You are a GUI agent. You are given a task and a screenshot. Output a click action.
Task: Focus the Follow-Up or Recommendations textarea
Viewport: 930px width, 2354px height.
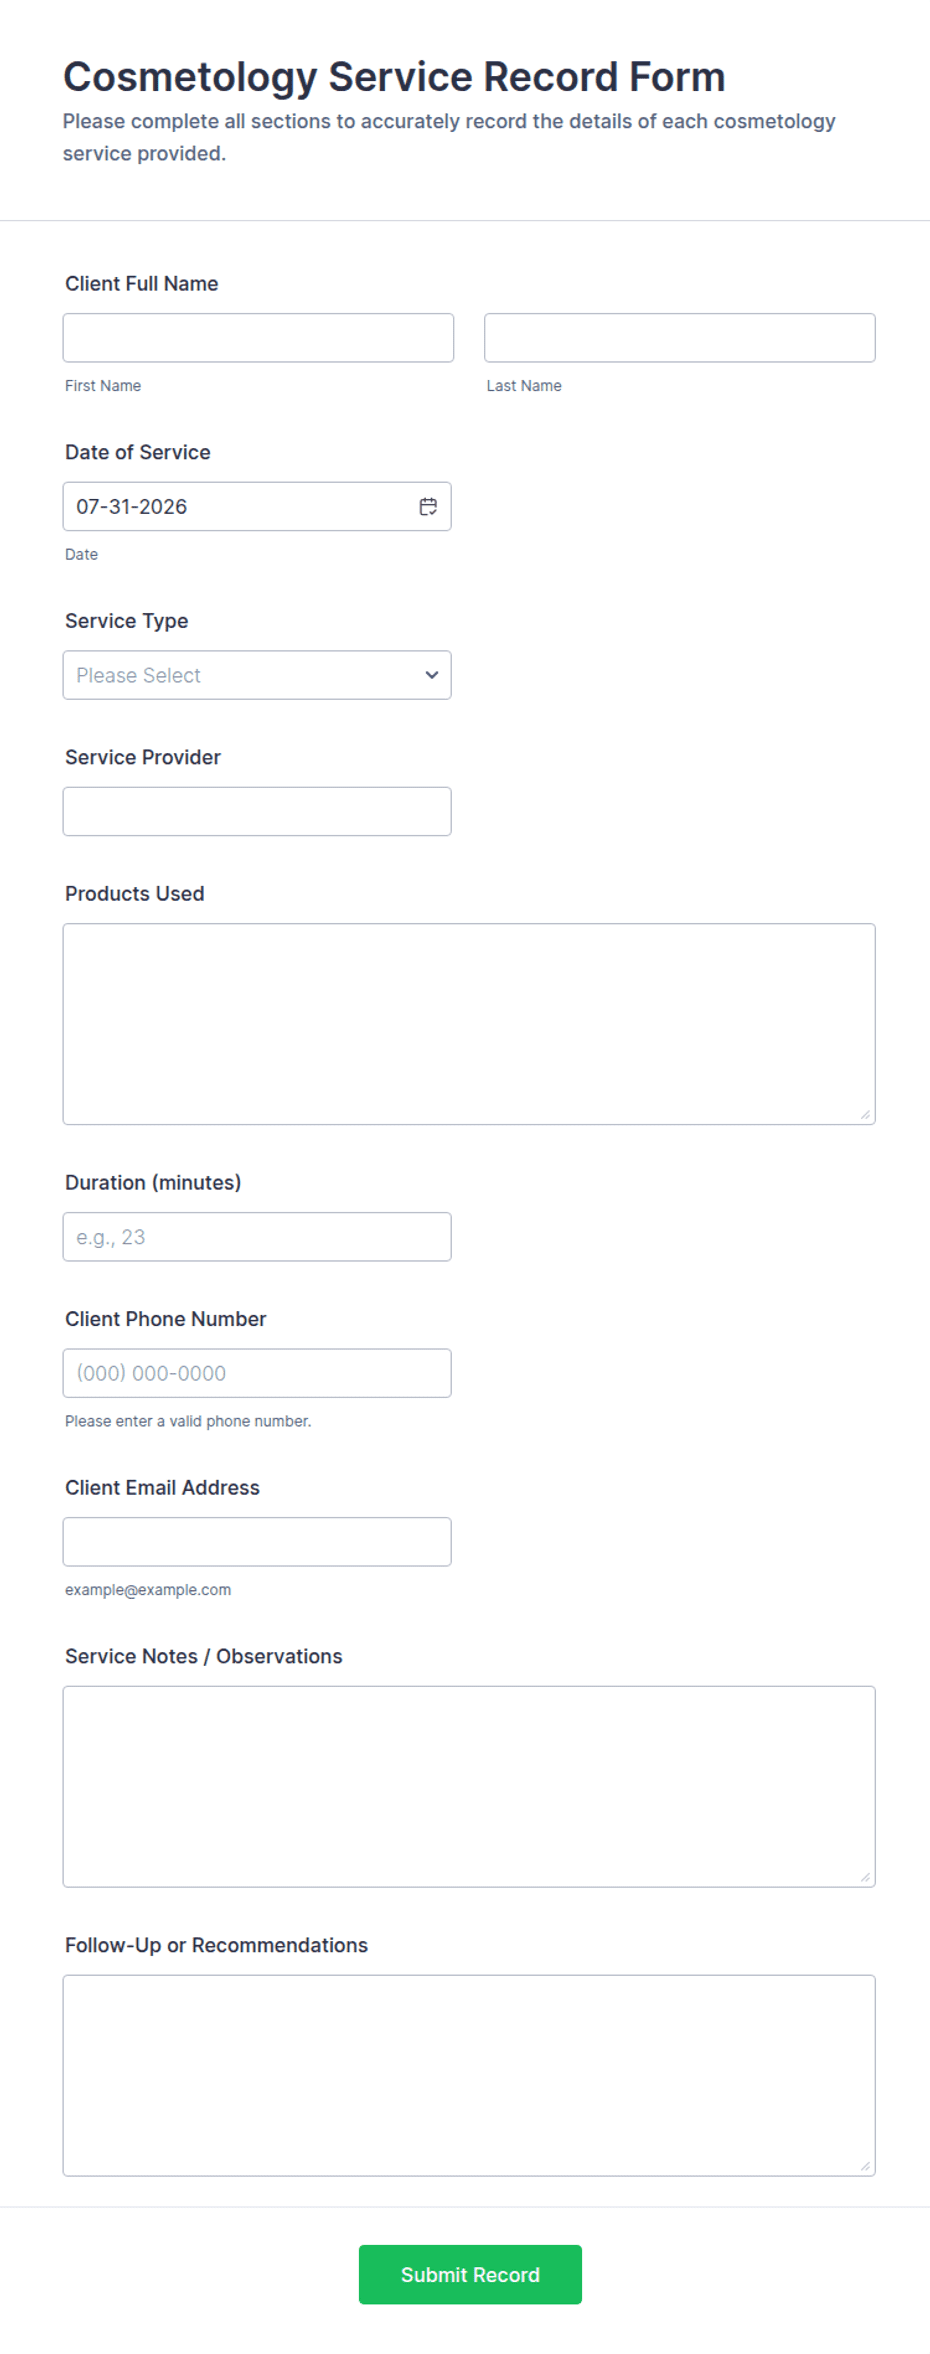[x=469, y=2075]
